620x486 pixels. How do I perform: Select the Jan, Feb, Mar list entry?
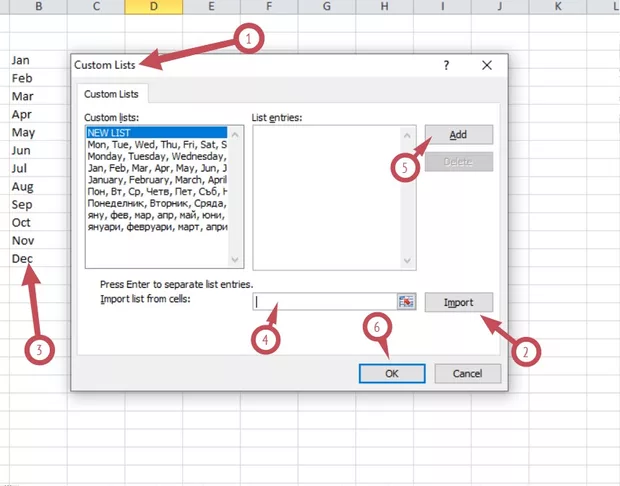pyautogui.click(x=157, y=168)
